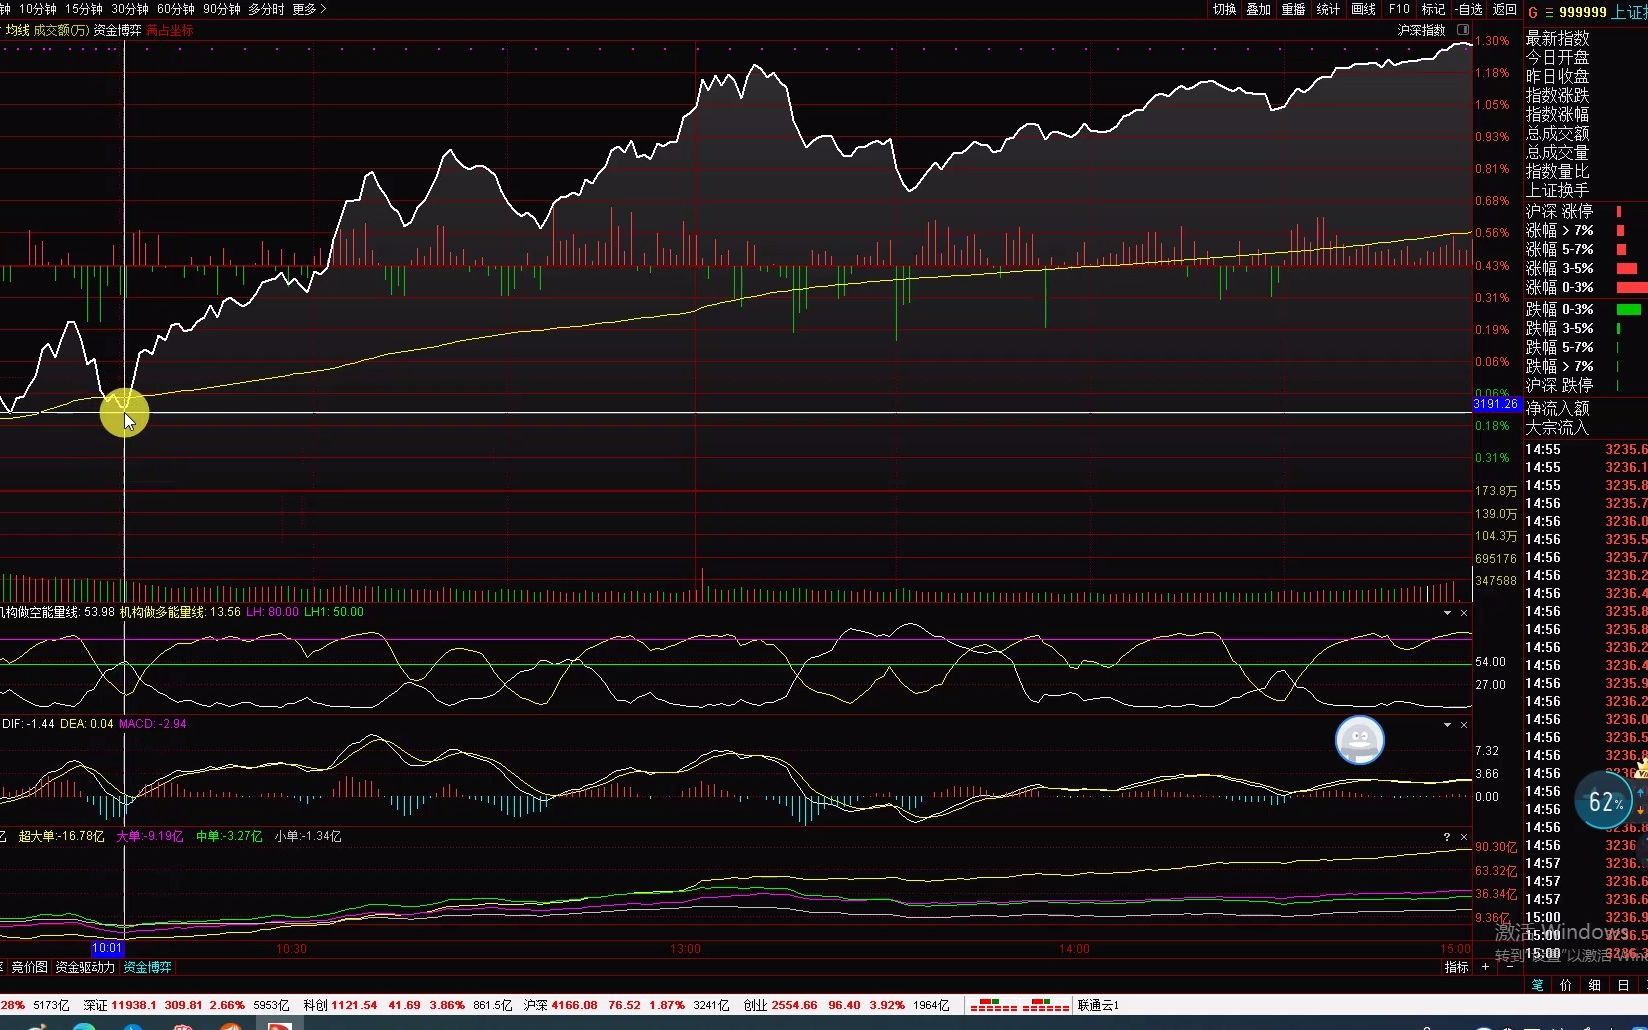This screenshot has height=1030, width=1648.
Task: Open the list icon beside 999999
Action: (1549, 12)
